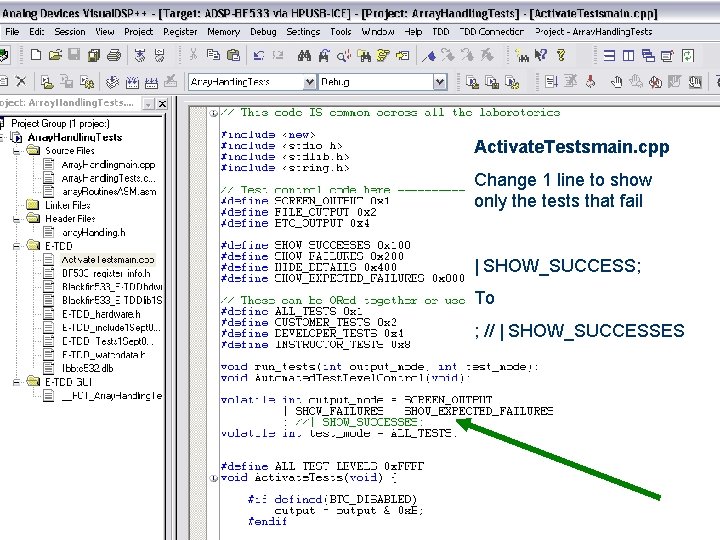
Task: Save all files using the multi-disk icon
Action: pyautogui.click(x=94, y=56)
